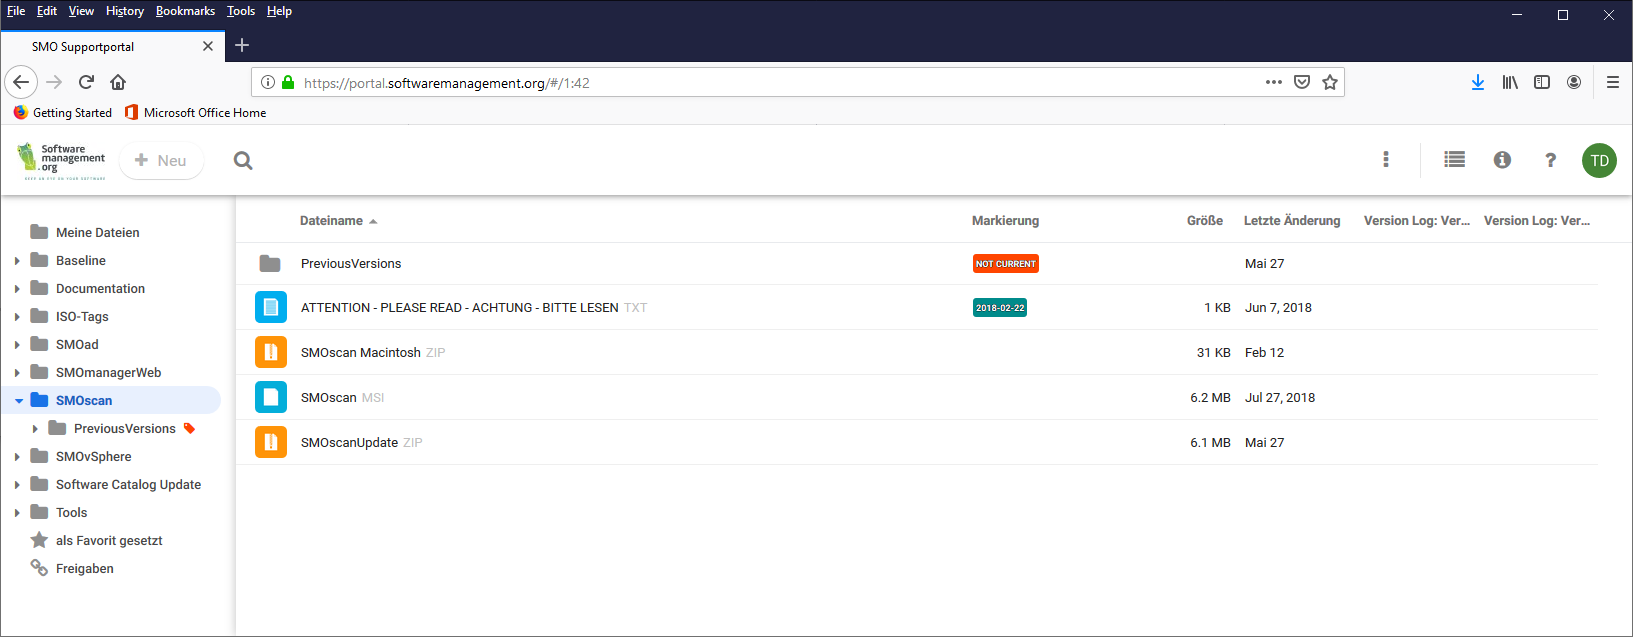Open the info details panel icon
This screenshot has width=1633, height=637.
click(x=1502, y=160)
